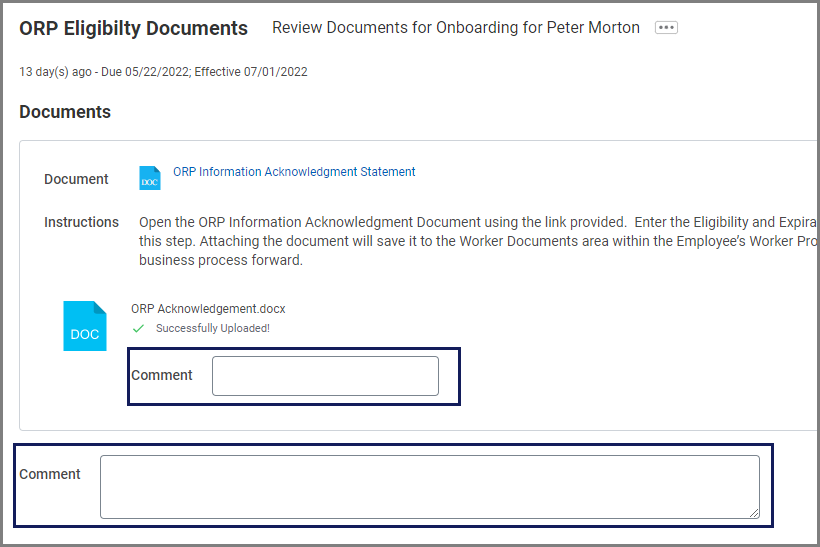Click the Comment label beside the large text area
This screenshot has height=547, width=820.
click(x=50, y=474)
